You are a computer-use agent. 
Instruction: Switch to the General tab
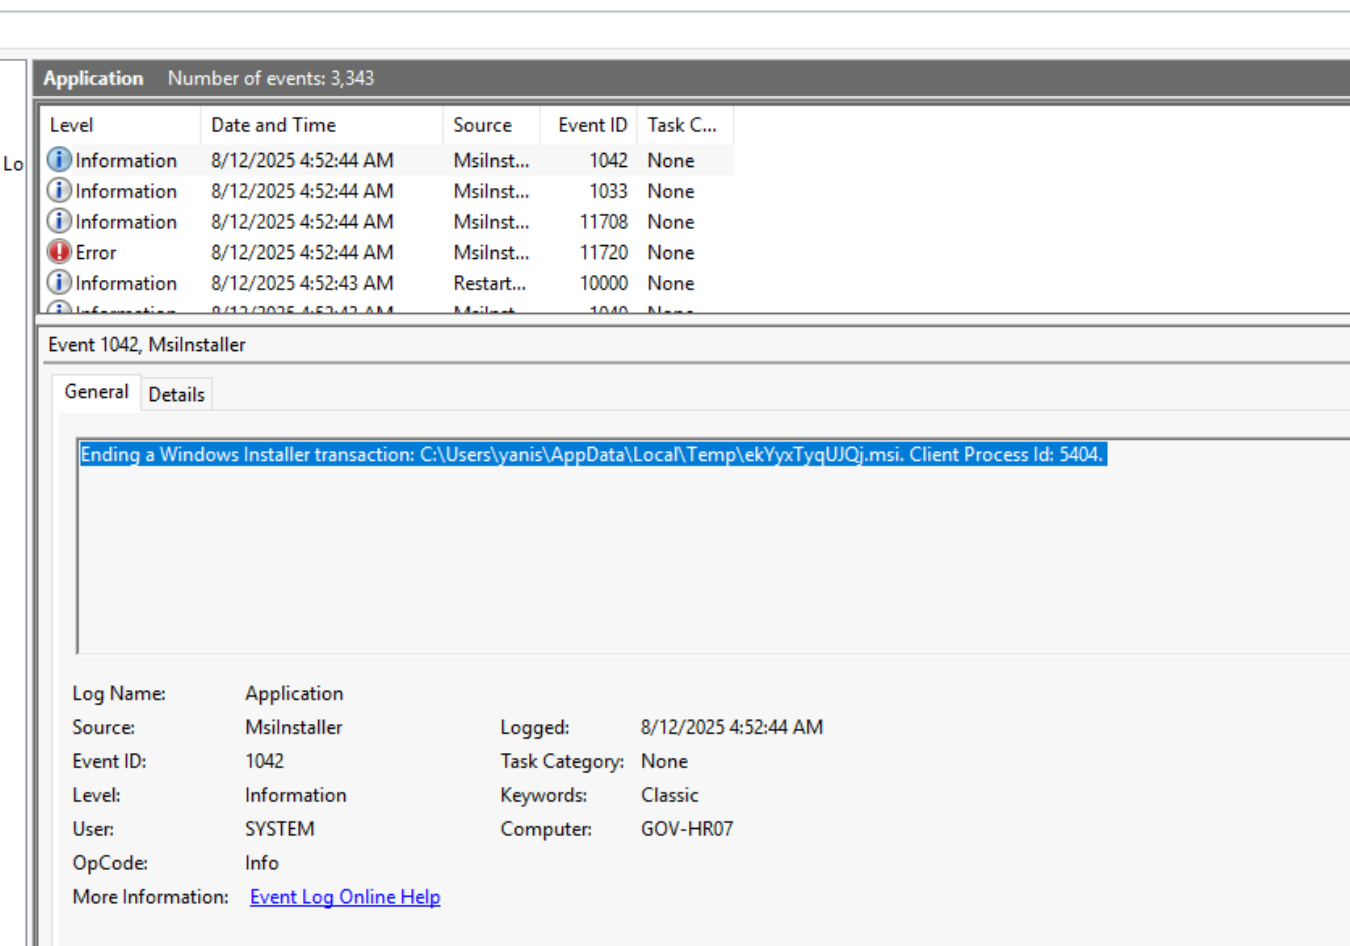(x=97, y=392)
